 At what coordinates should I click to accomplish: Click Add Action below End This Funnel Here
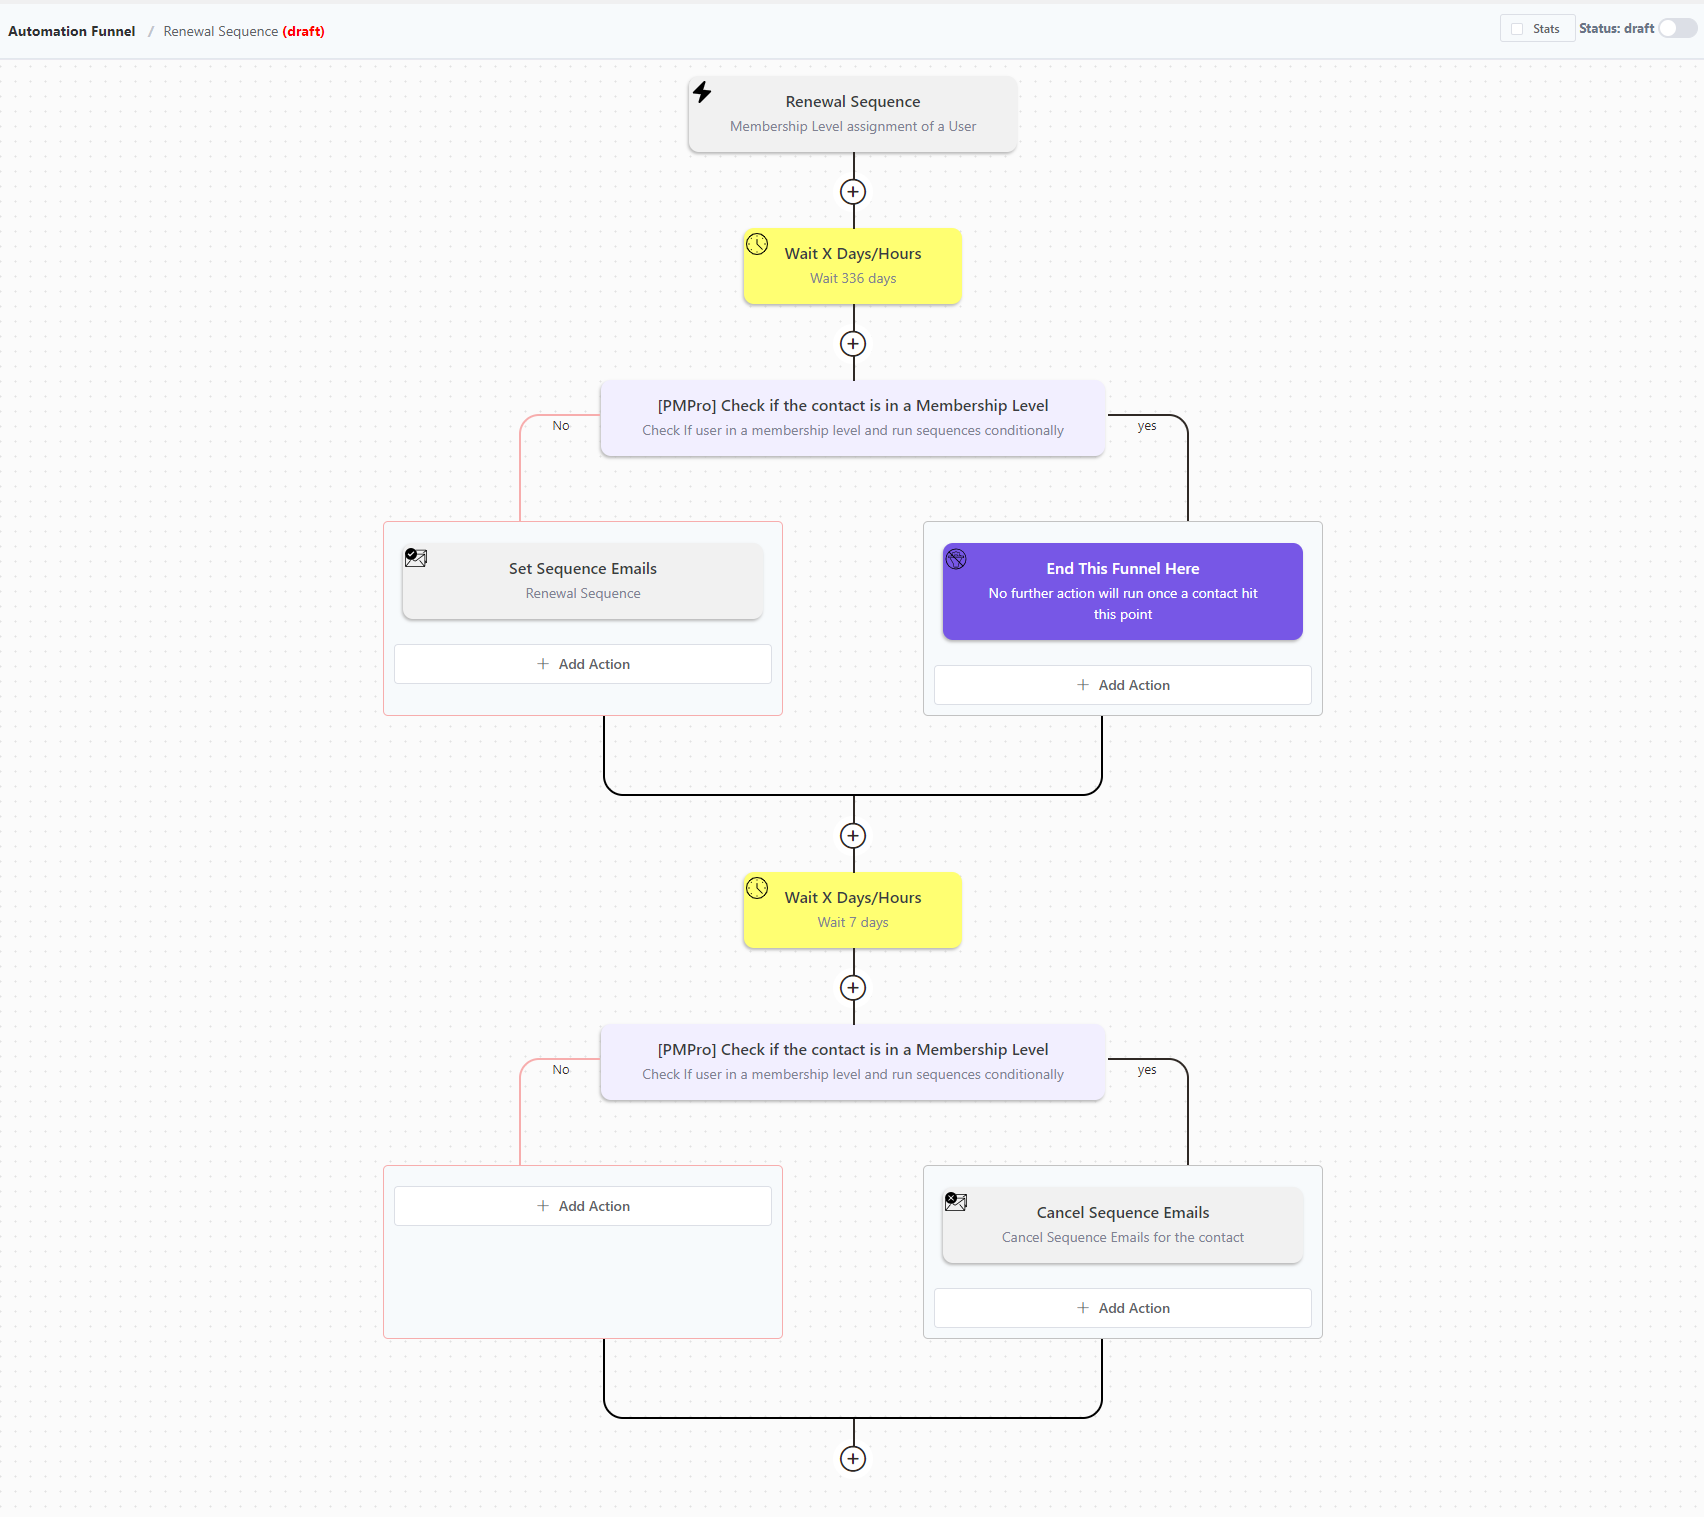[x=1121, y=685]
